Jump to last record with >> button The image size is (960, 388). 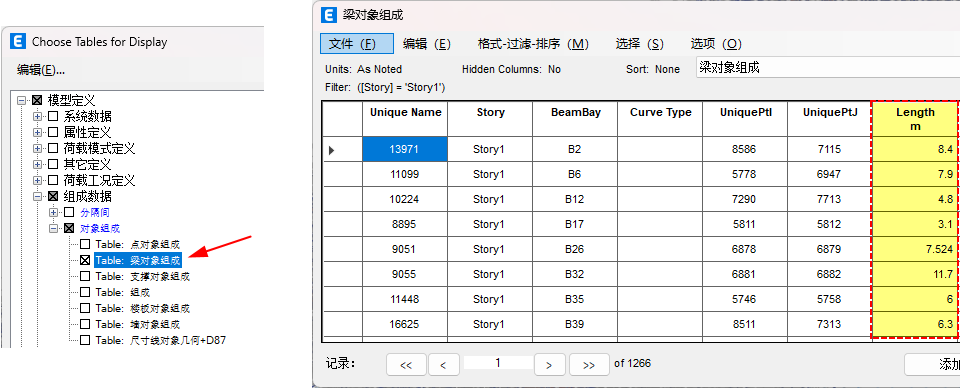pos(589,365)
